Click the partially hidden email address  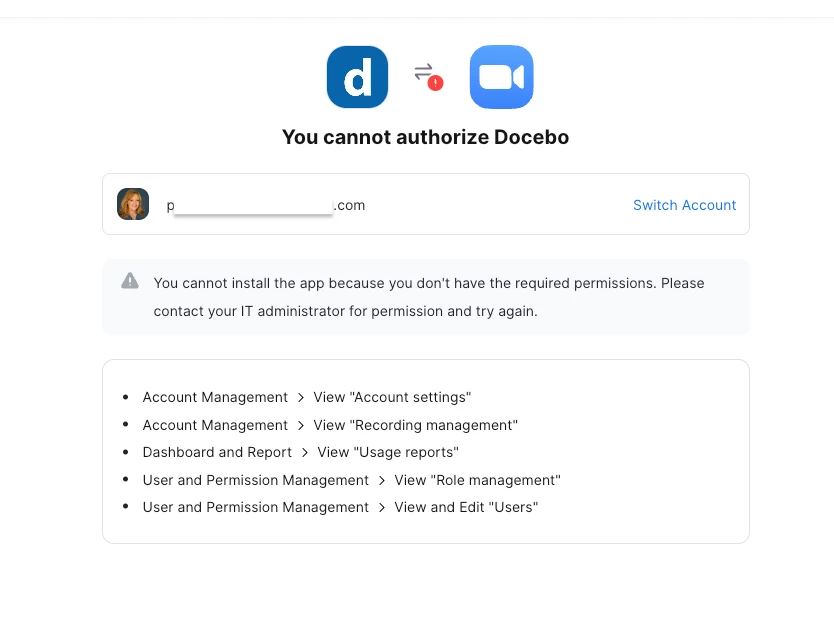click(x=266, y=205)
